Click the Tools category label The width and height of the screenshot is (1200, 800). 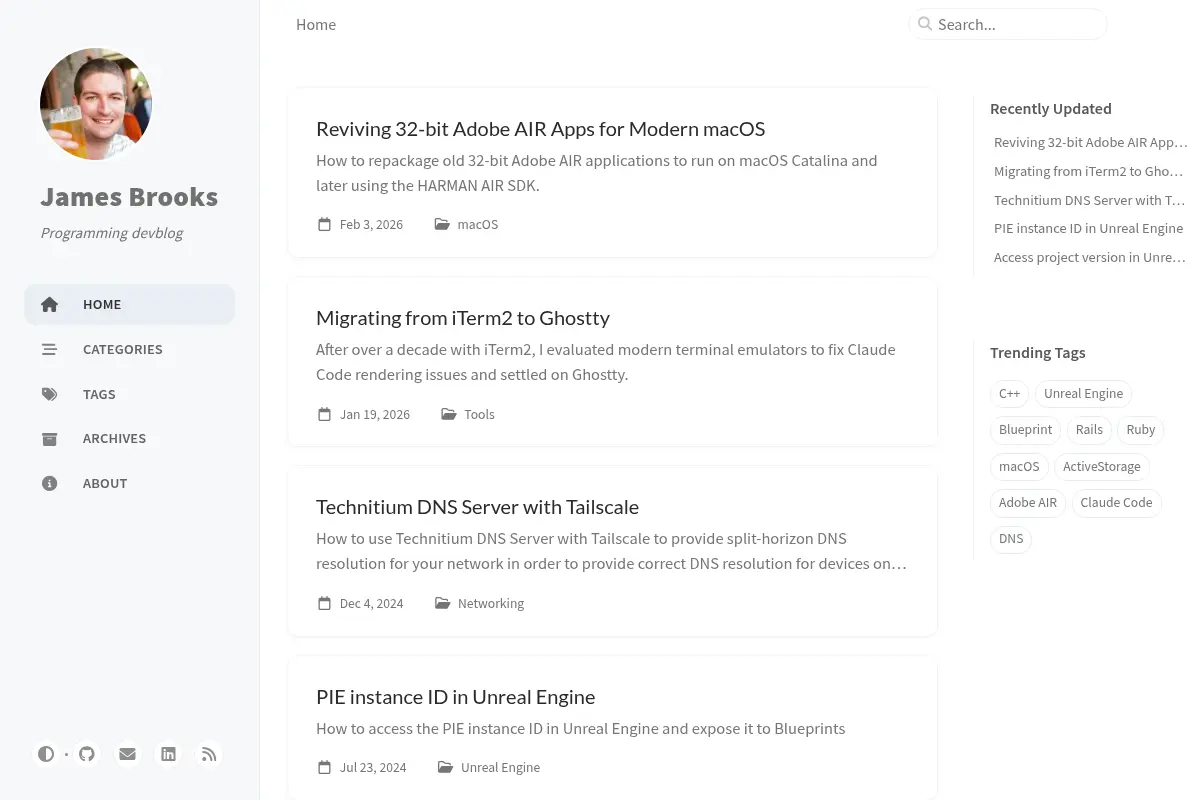[479, 414]
